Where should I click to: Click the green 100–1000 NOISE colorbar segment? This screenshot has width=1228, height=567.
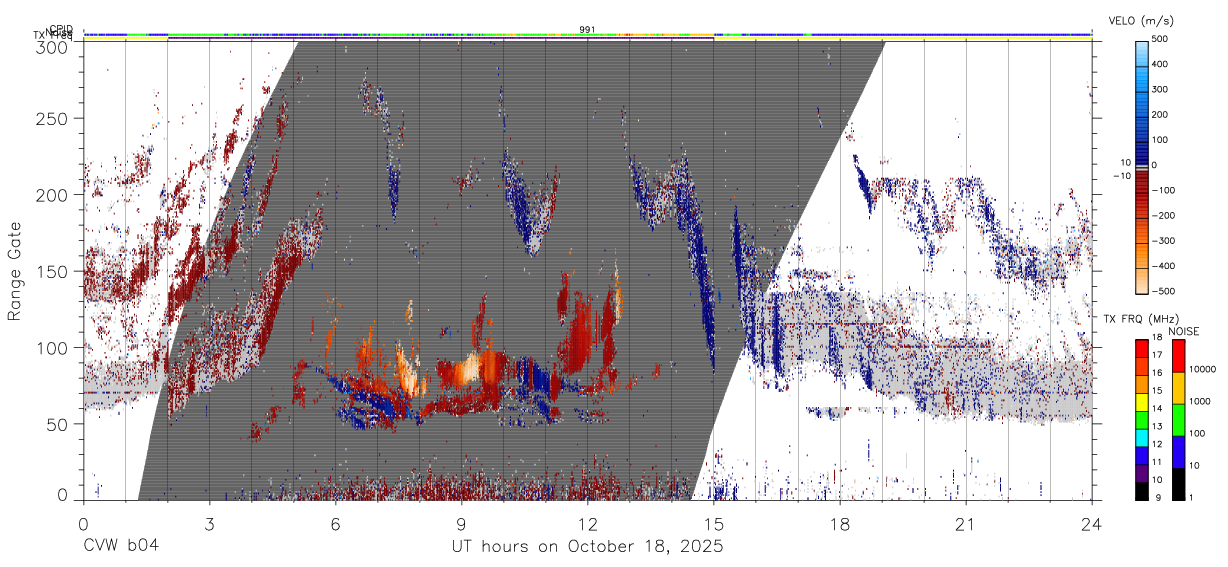click(1178, 420)
